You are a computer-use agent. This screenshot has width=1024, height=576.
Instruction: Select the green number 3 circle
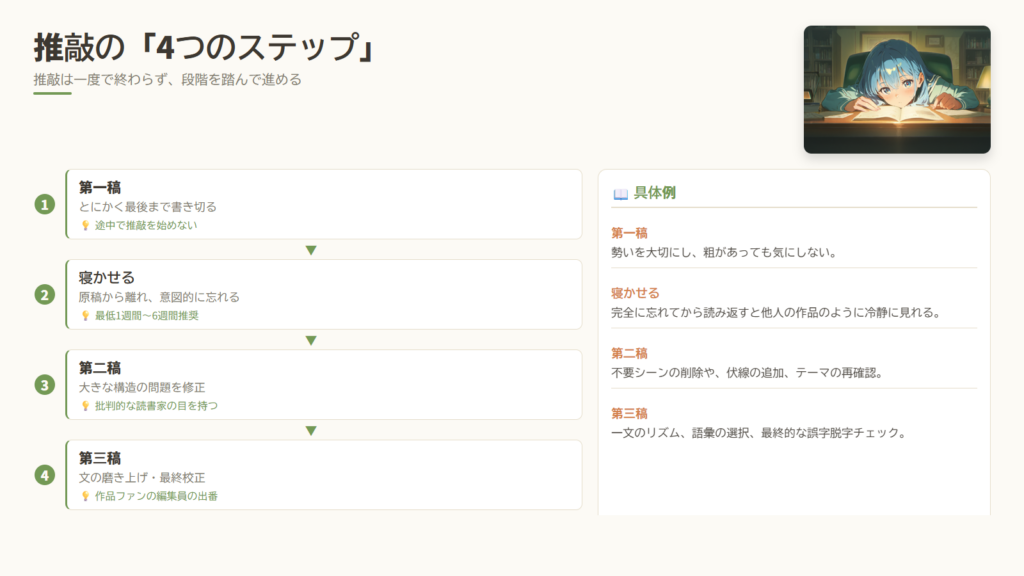pos(44,384)
